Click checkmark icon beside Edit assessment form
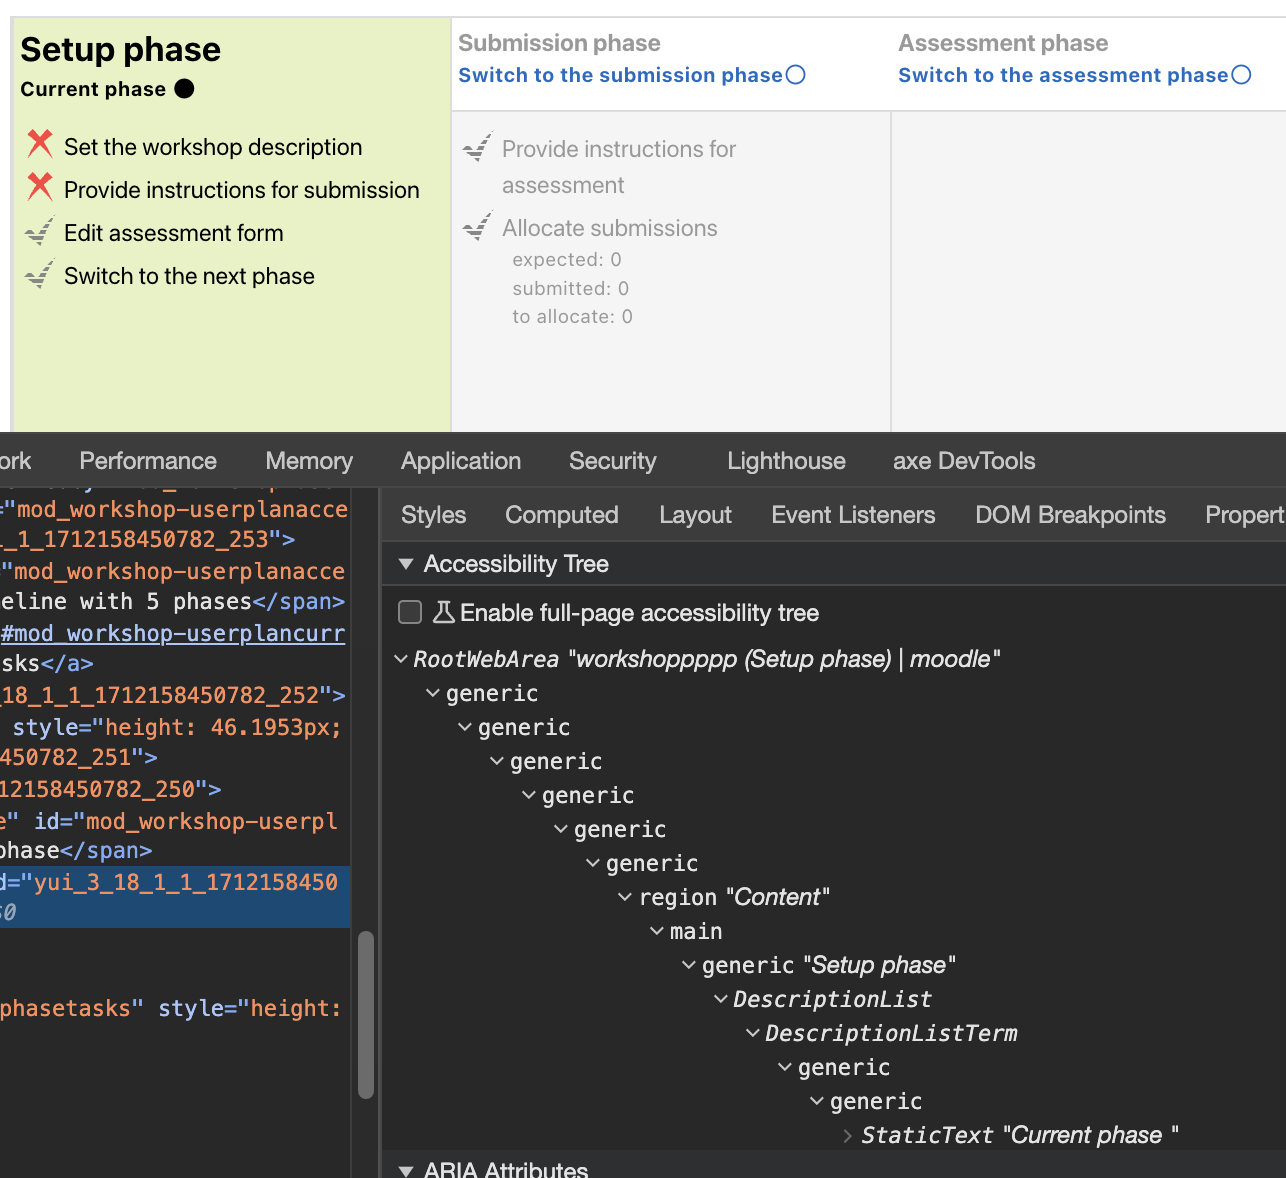Screen dimensions: 1286x1178 (40, 231)
